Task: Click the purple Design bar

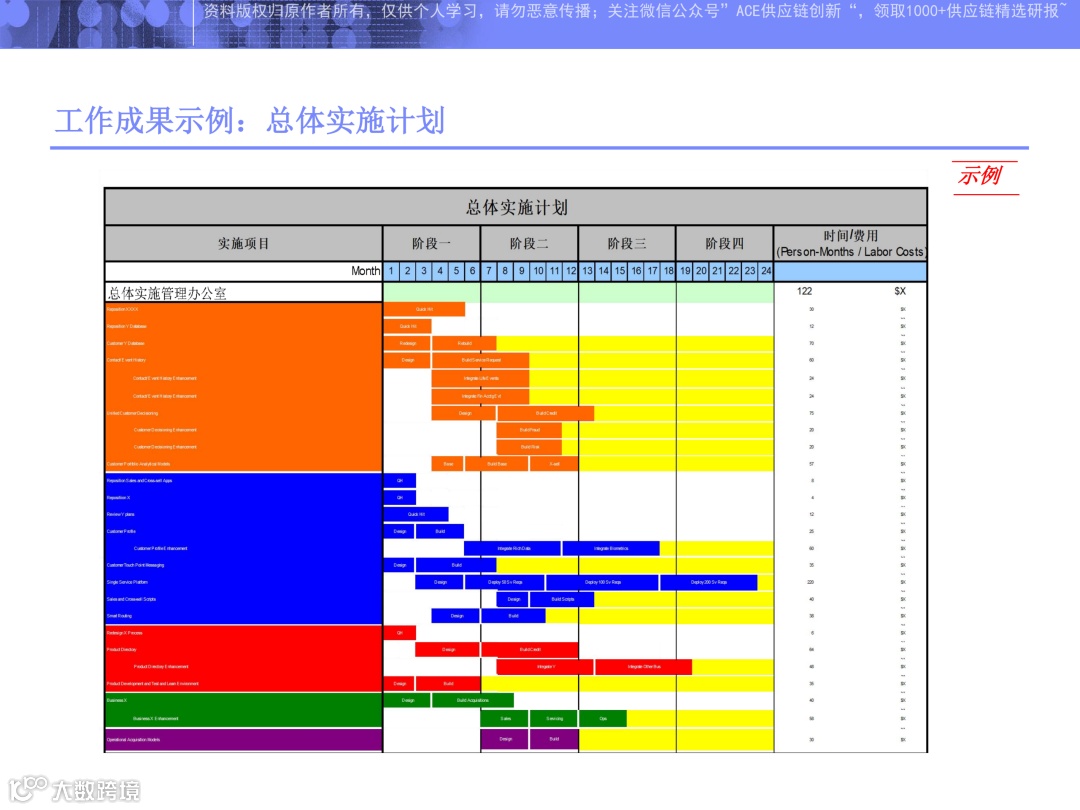Action: tap(505, 739)
